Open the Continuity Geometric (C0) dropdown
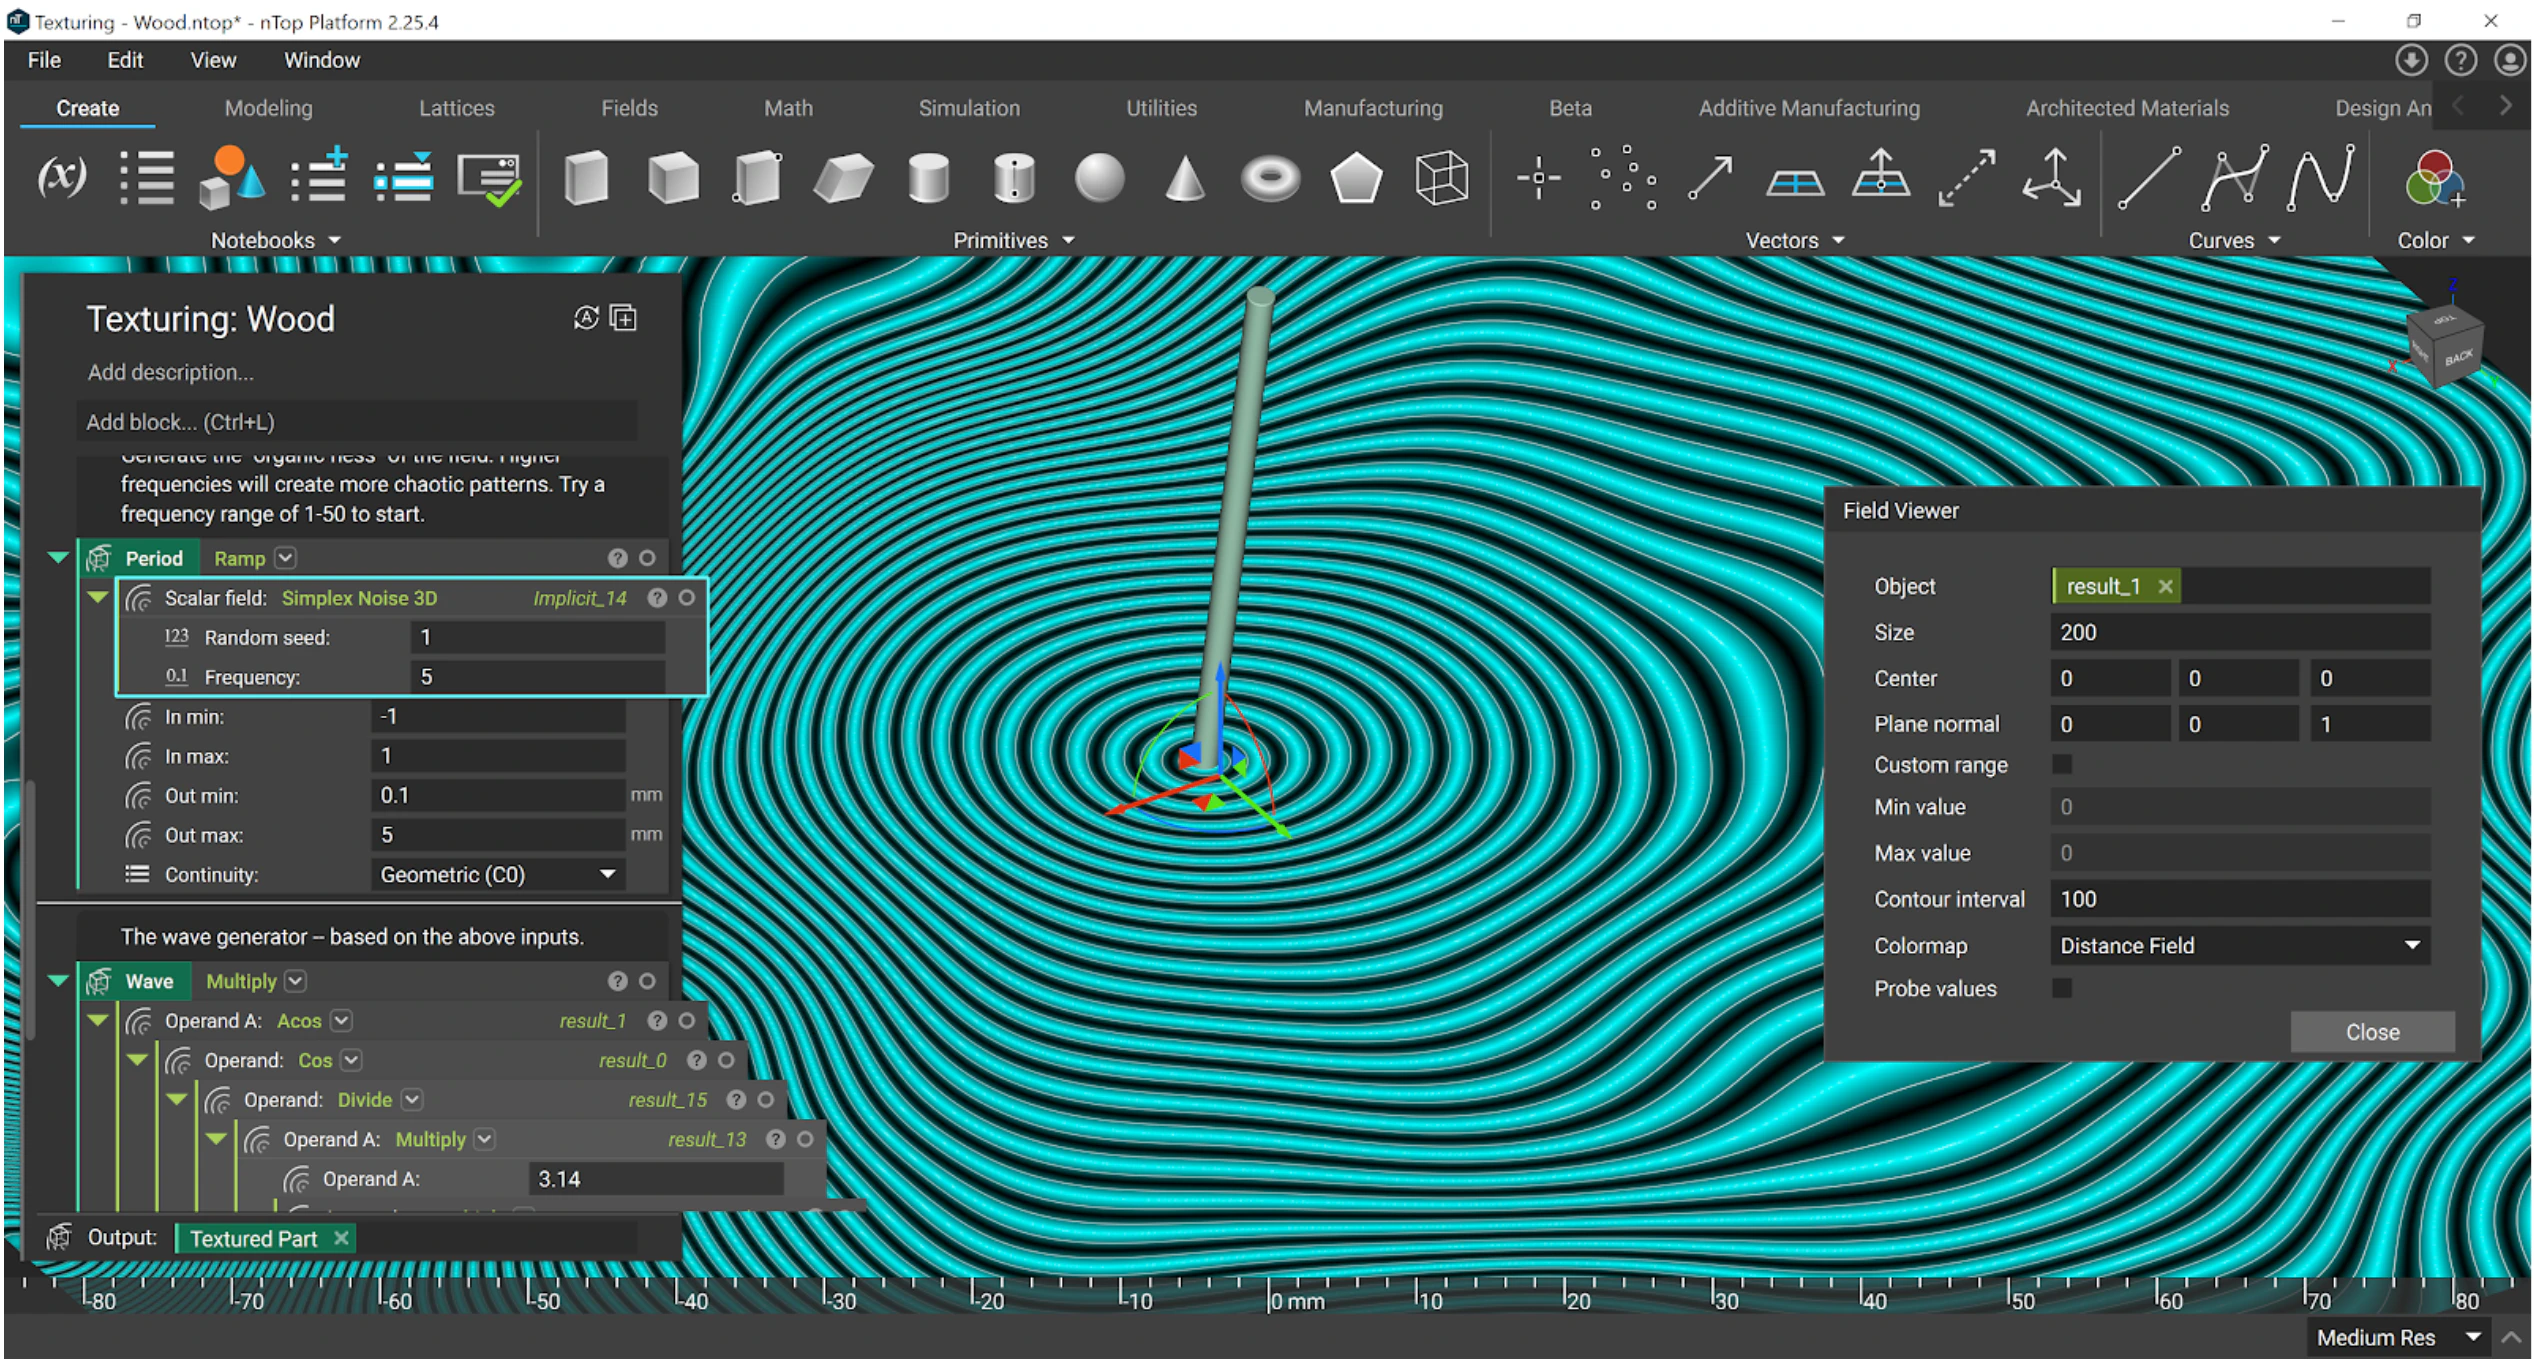 [497, 875]
